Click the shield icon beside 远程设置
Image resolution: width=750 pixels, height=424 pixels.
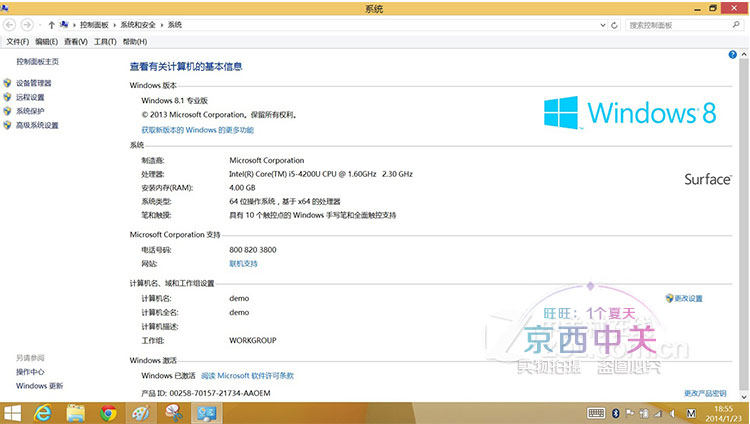[7, 97]
